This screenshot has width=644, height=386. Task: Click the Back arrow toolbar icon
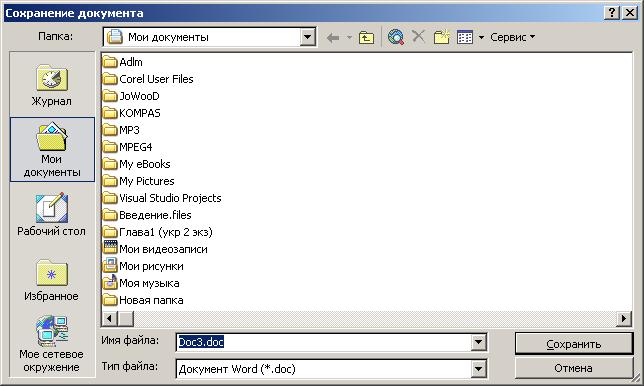point(333,38)
